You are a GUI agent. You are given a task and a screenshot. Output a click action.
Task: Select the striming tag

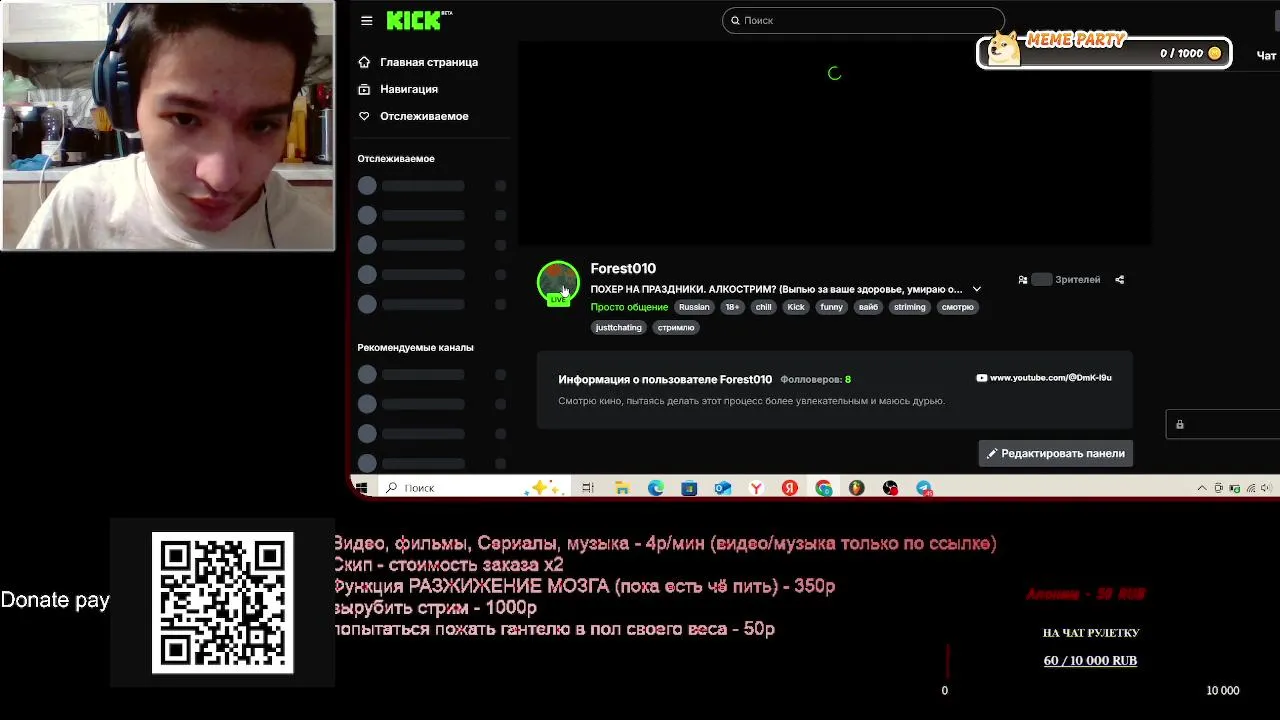pos(910,307)
